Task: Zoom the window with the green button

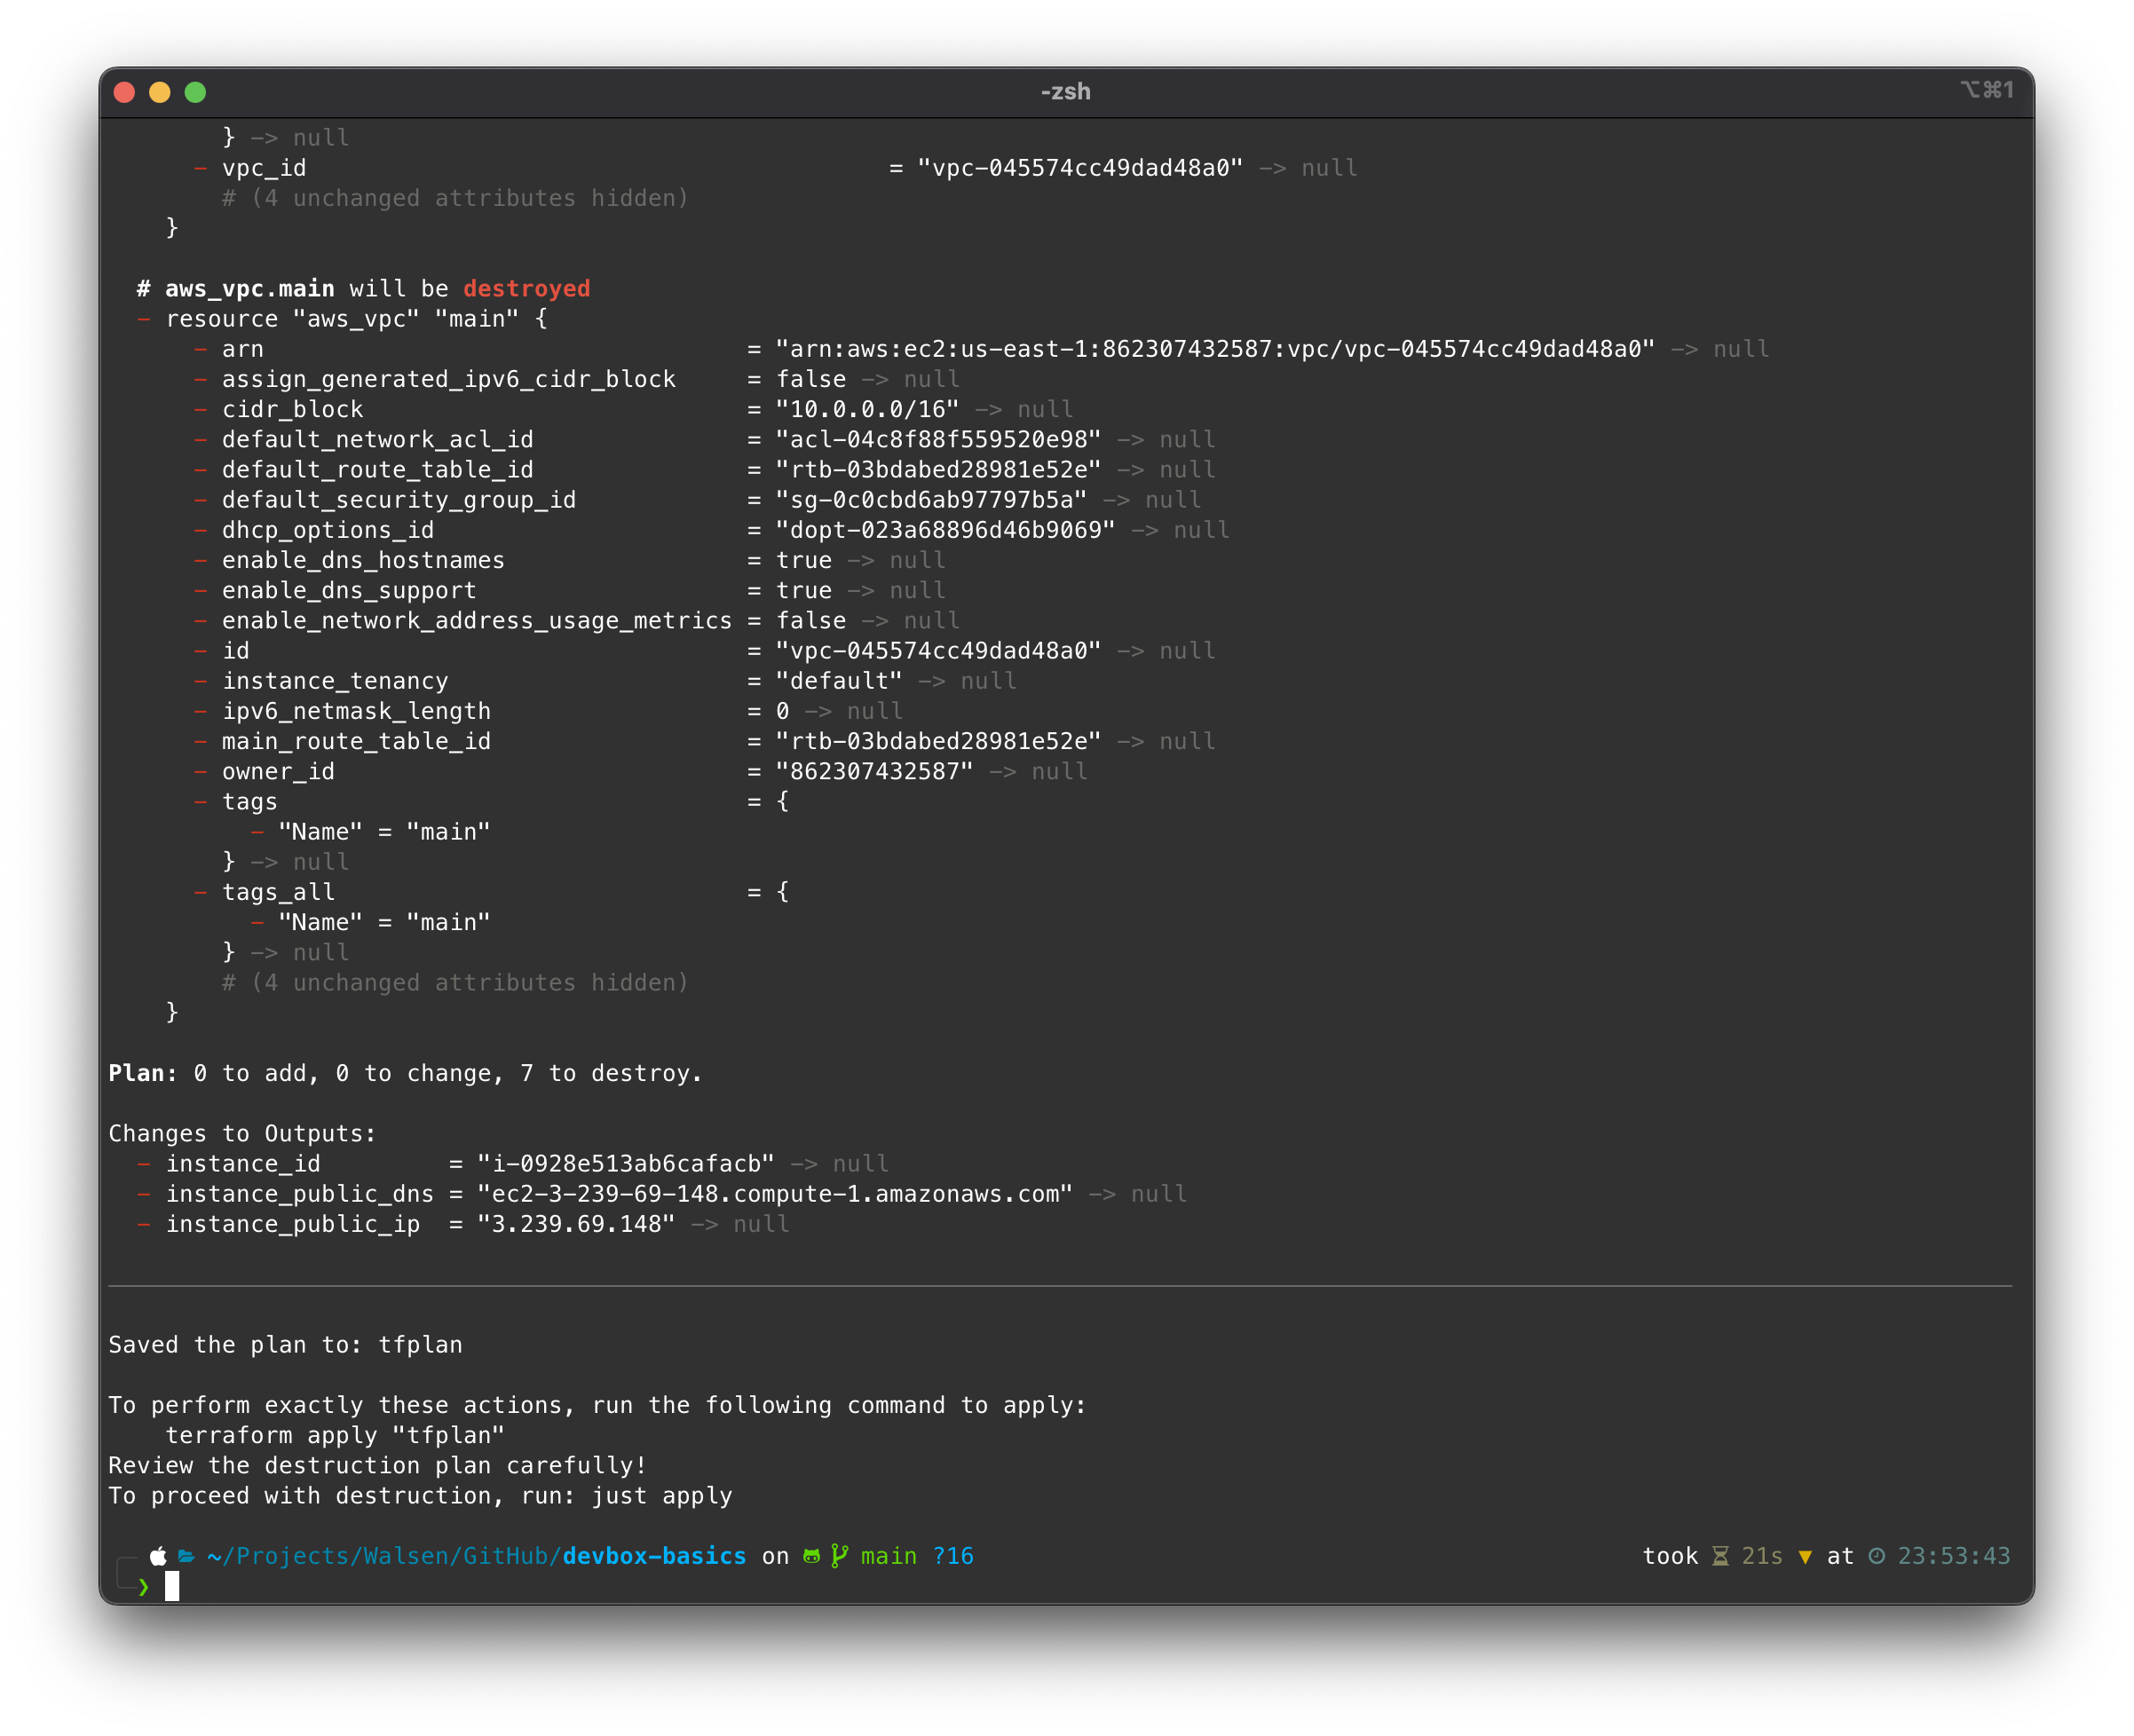Action: click(x=195, y=92)
